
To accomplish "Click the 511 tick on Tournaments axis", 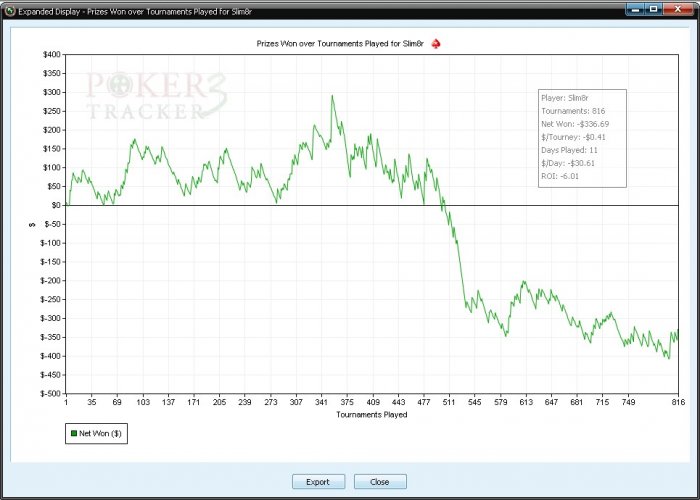I will [449, 402].
